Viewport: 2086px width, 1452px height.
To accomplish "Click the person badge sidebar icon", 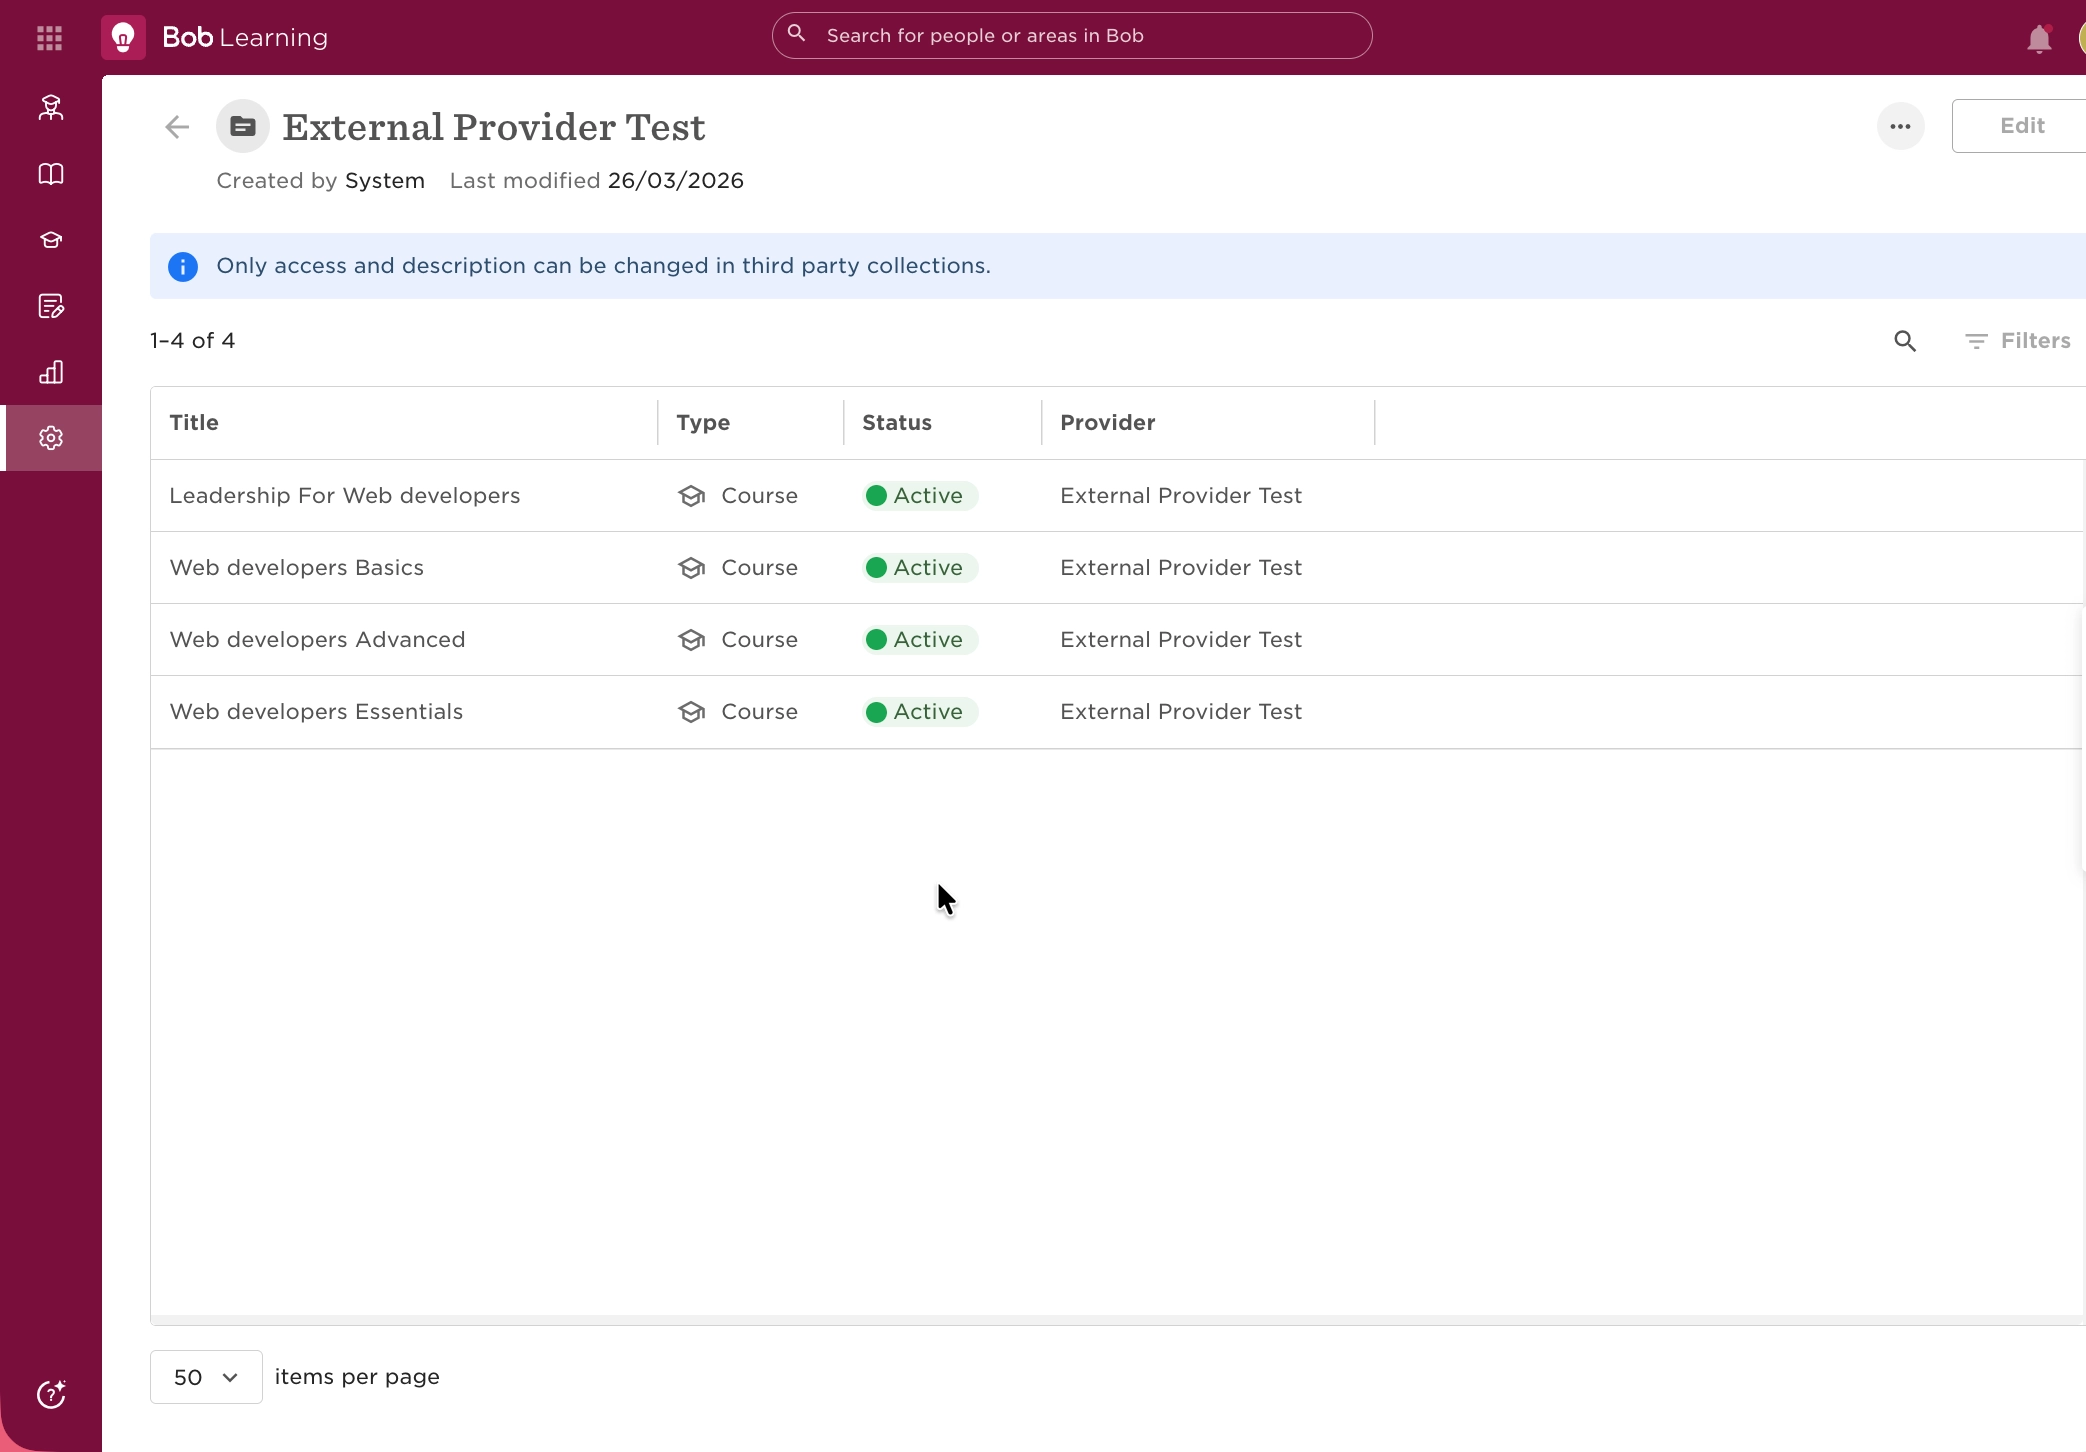I will point(51,108).
